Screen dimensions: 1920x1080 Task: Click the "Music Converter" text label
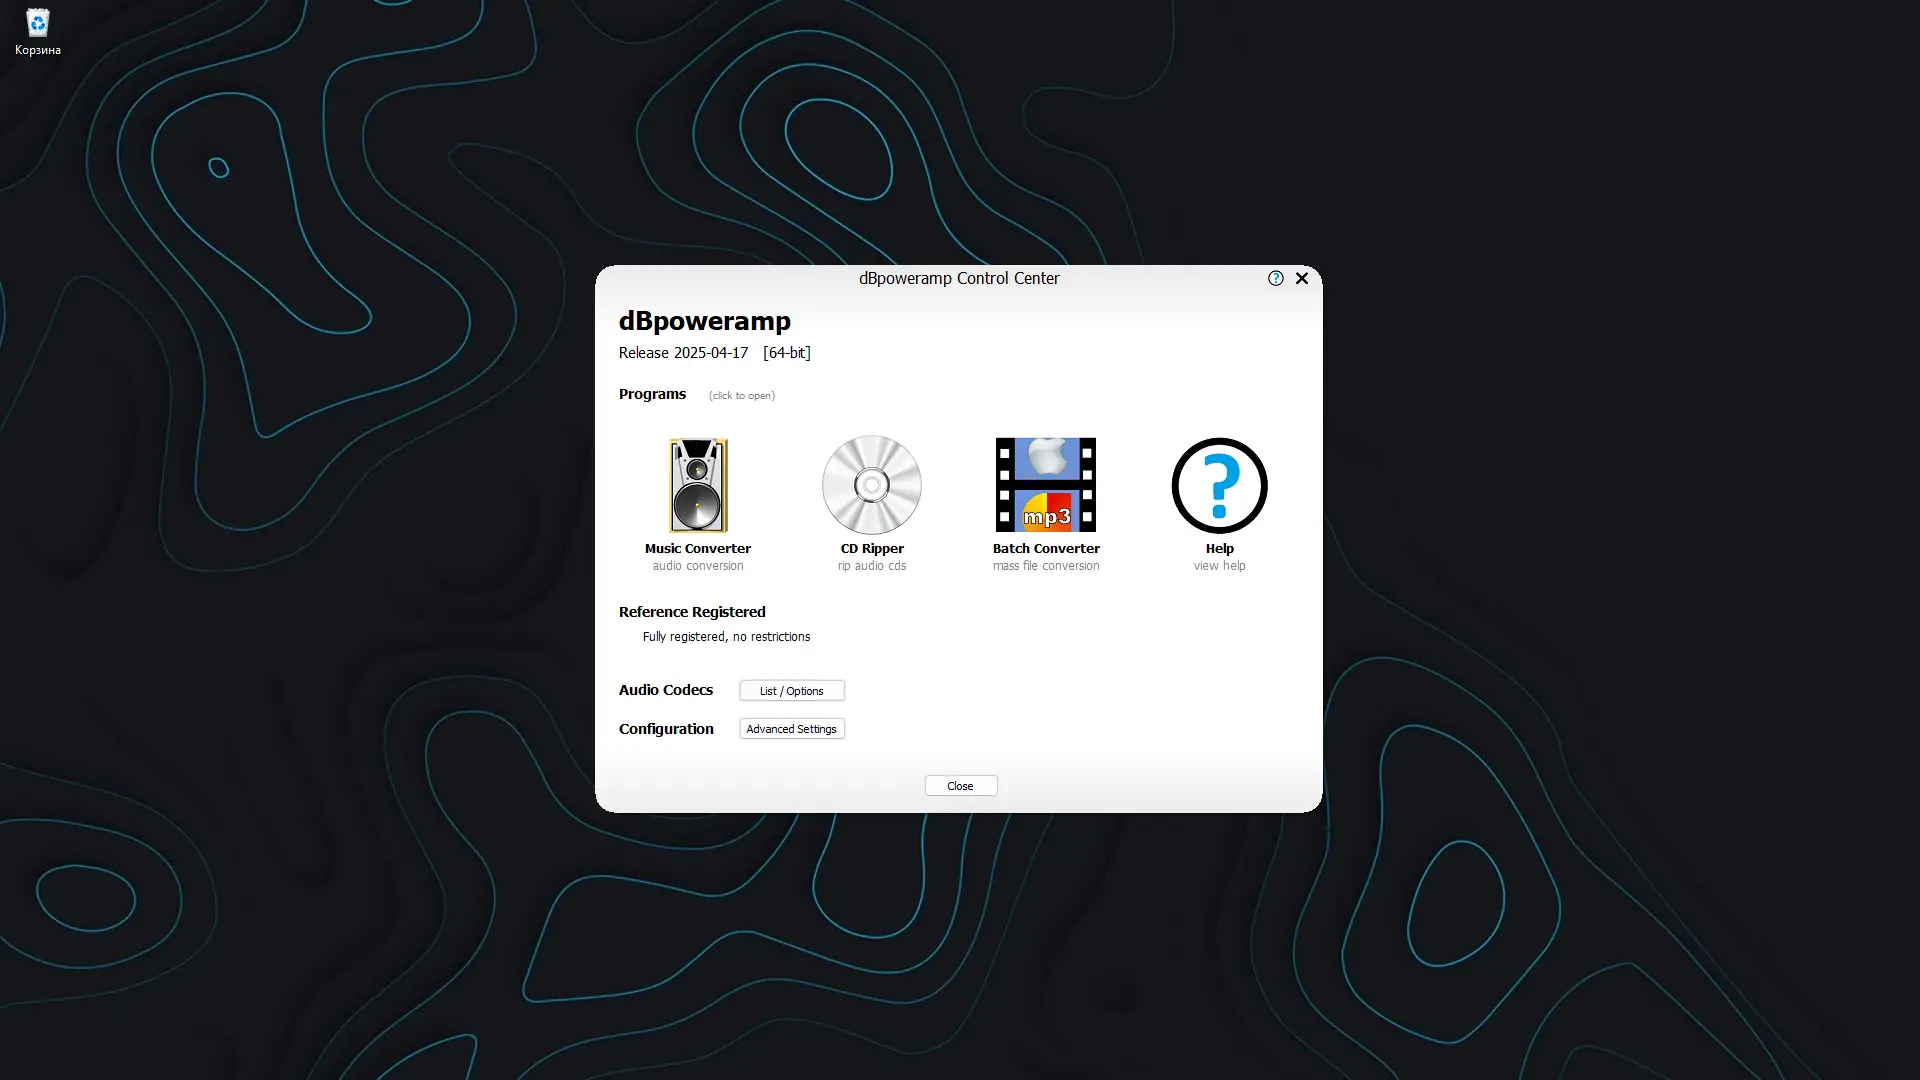point(697,549)
